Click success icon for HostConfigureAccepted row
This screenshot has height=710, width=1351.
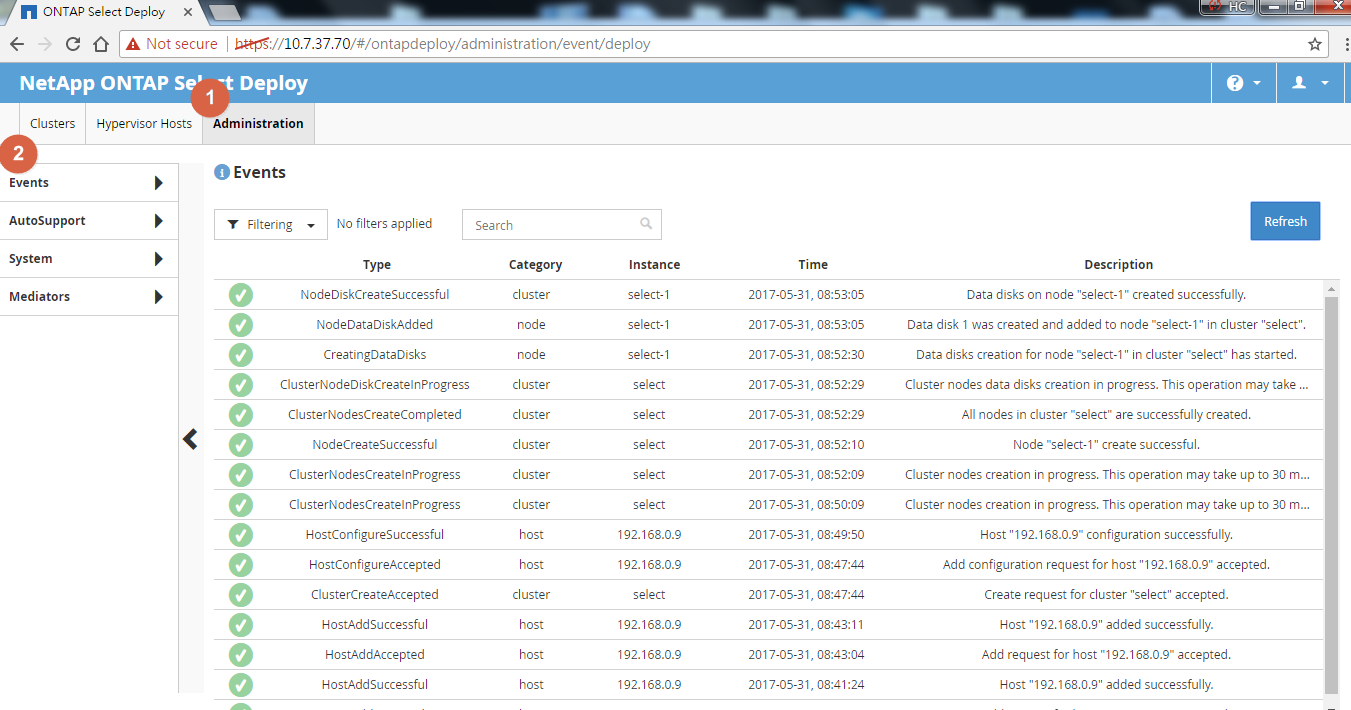241,565
